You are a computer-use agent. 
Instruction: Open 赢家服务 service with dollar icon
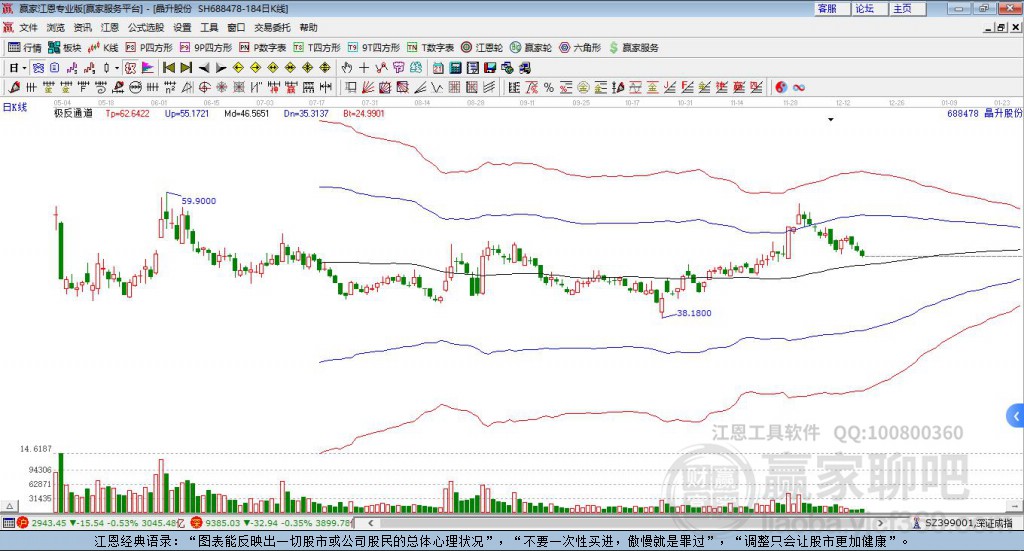coord(634,48)
